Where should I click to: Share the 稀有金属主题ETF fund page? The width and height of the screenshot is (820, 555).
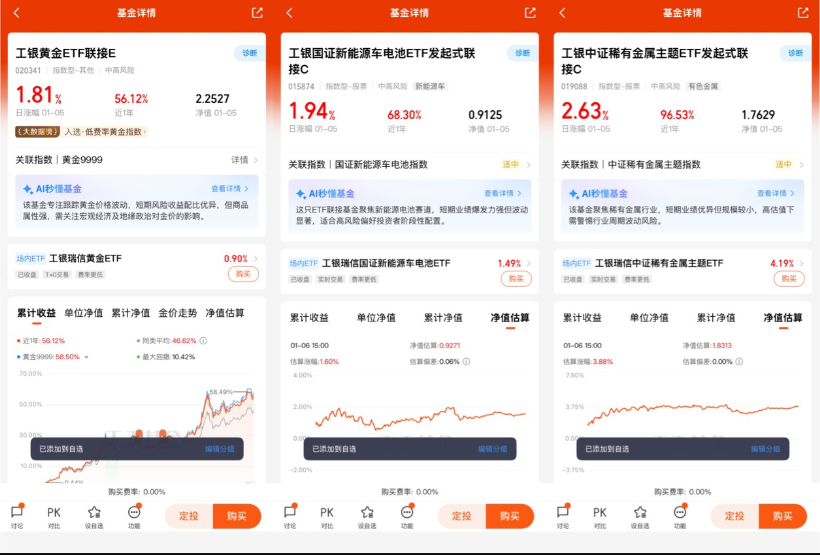pos(803,13)
